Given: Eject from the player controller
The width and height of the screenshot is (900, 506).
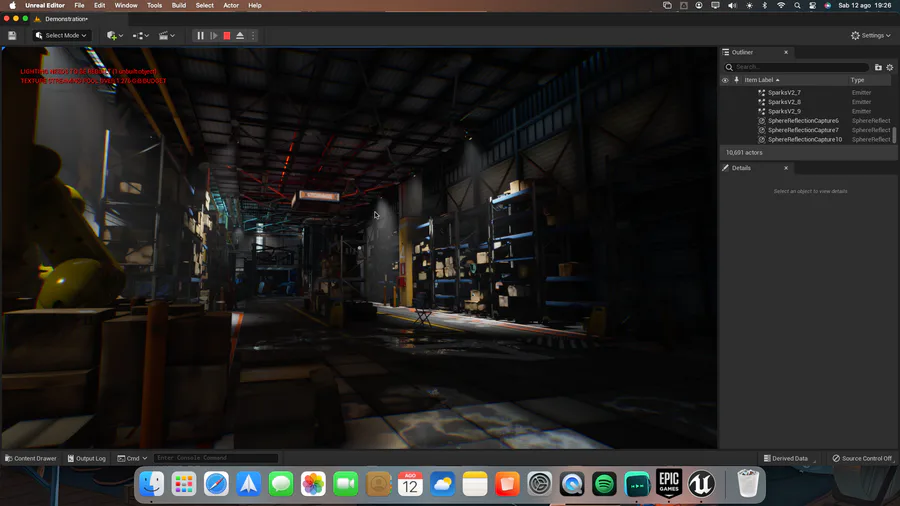Looking at the screenshot, I should 240,36.
